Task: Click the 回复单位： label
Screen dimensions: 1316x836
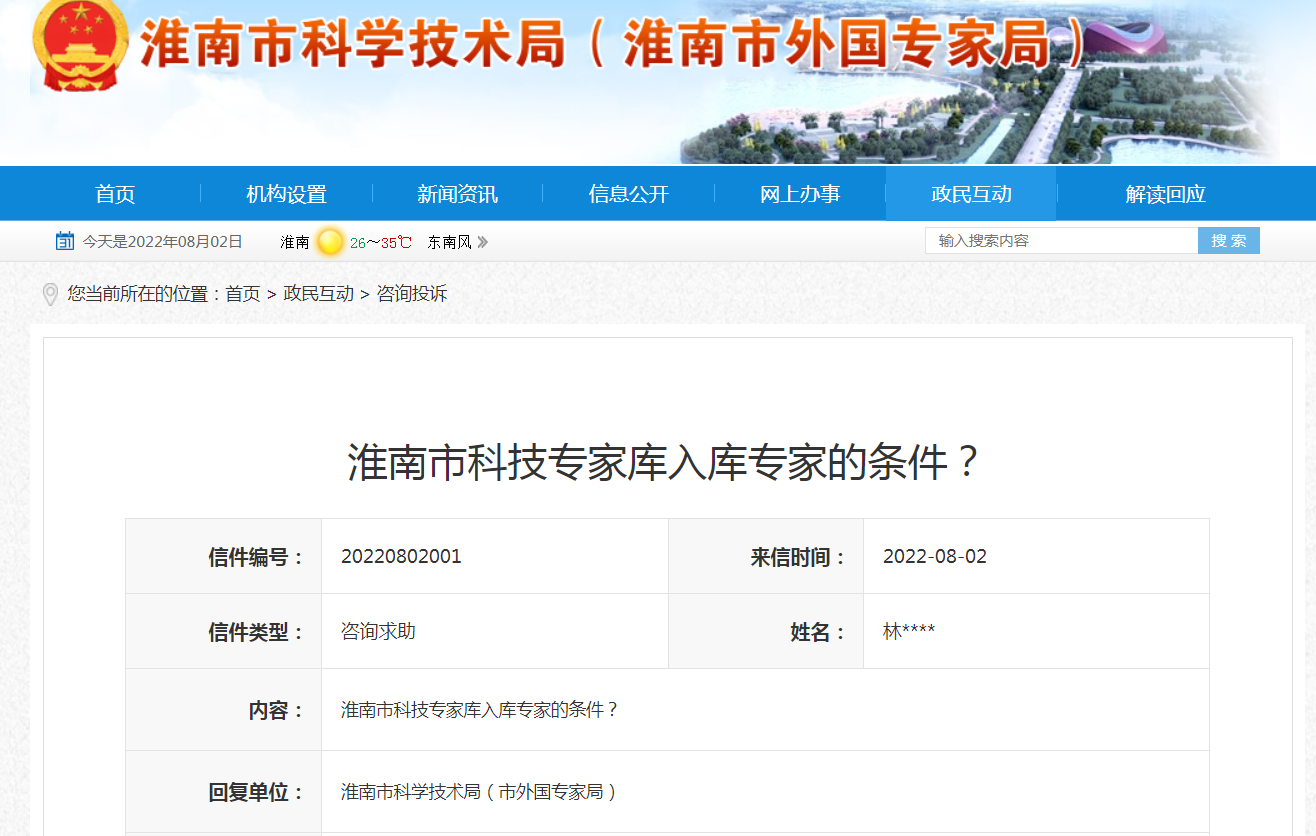Action: [256, 792]
